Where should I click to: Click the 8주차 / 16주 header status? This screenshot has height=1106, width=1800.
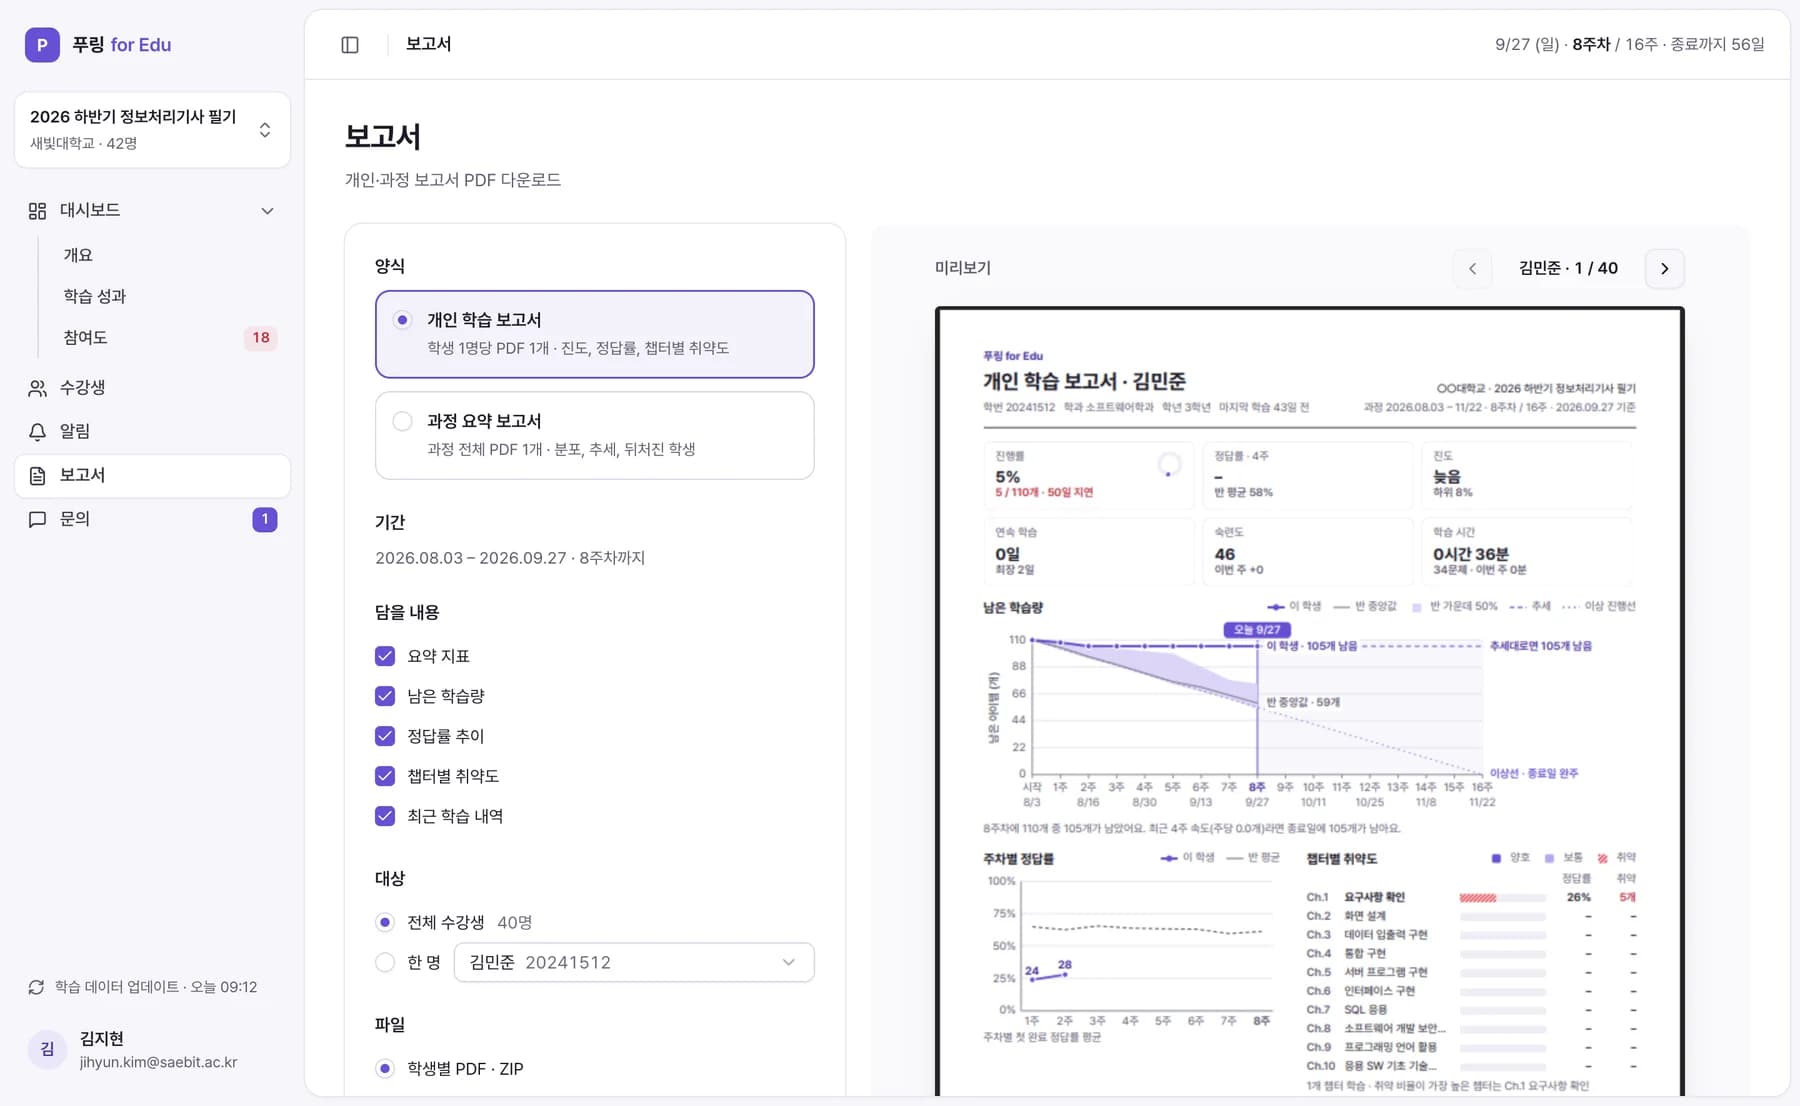(1615, 45)
